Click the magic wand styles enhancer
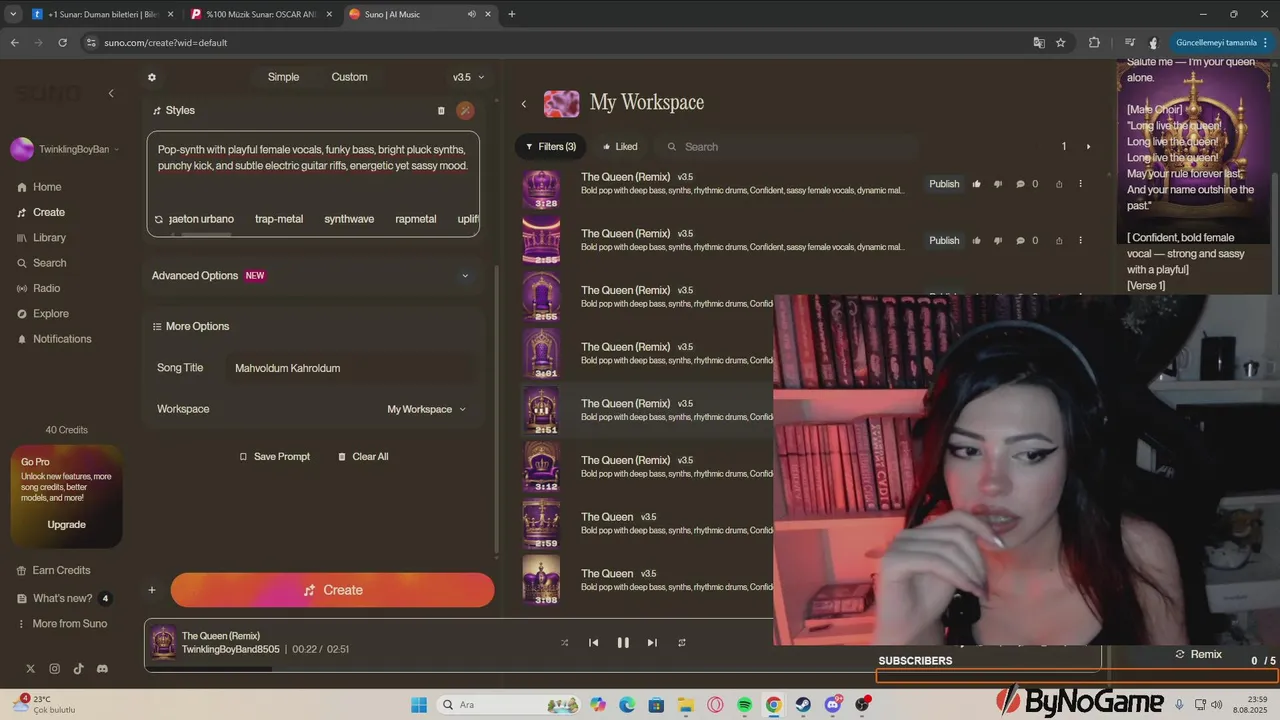 (x=465, y=110)
